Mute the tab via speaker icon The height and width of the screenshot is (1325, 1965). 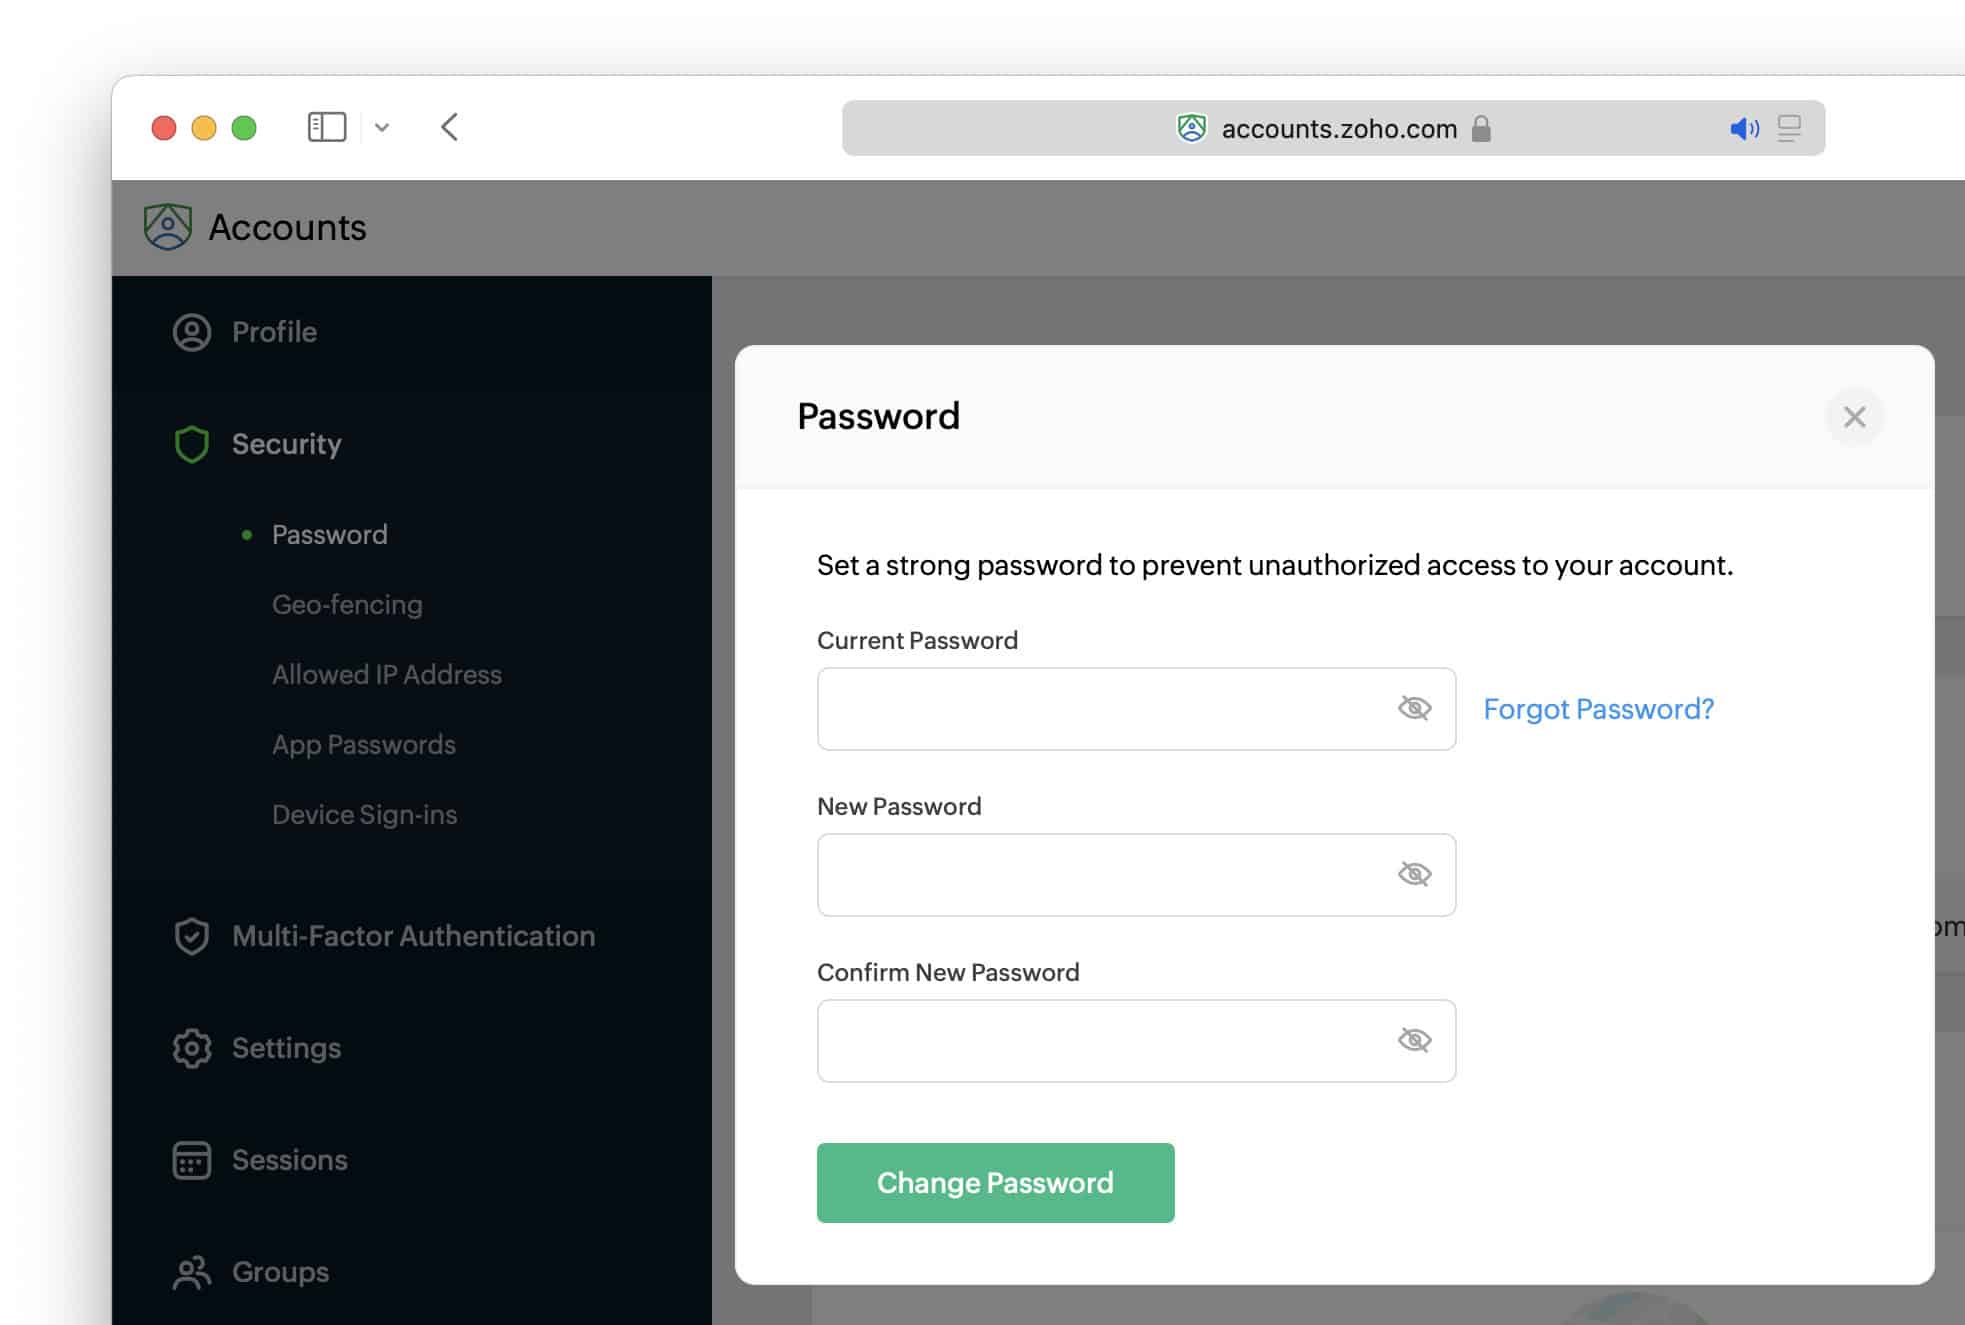click(x=1744, y=128)
